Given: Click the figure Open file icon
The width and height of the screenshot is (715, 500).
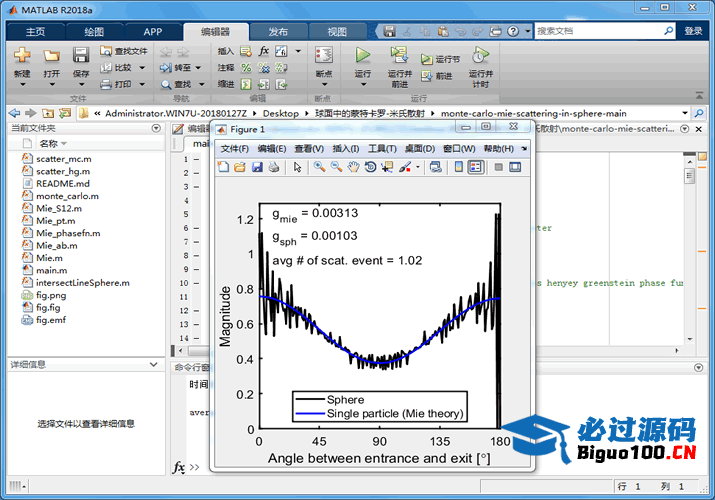Looking at the screenshot, I should (240, 167).
